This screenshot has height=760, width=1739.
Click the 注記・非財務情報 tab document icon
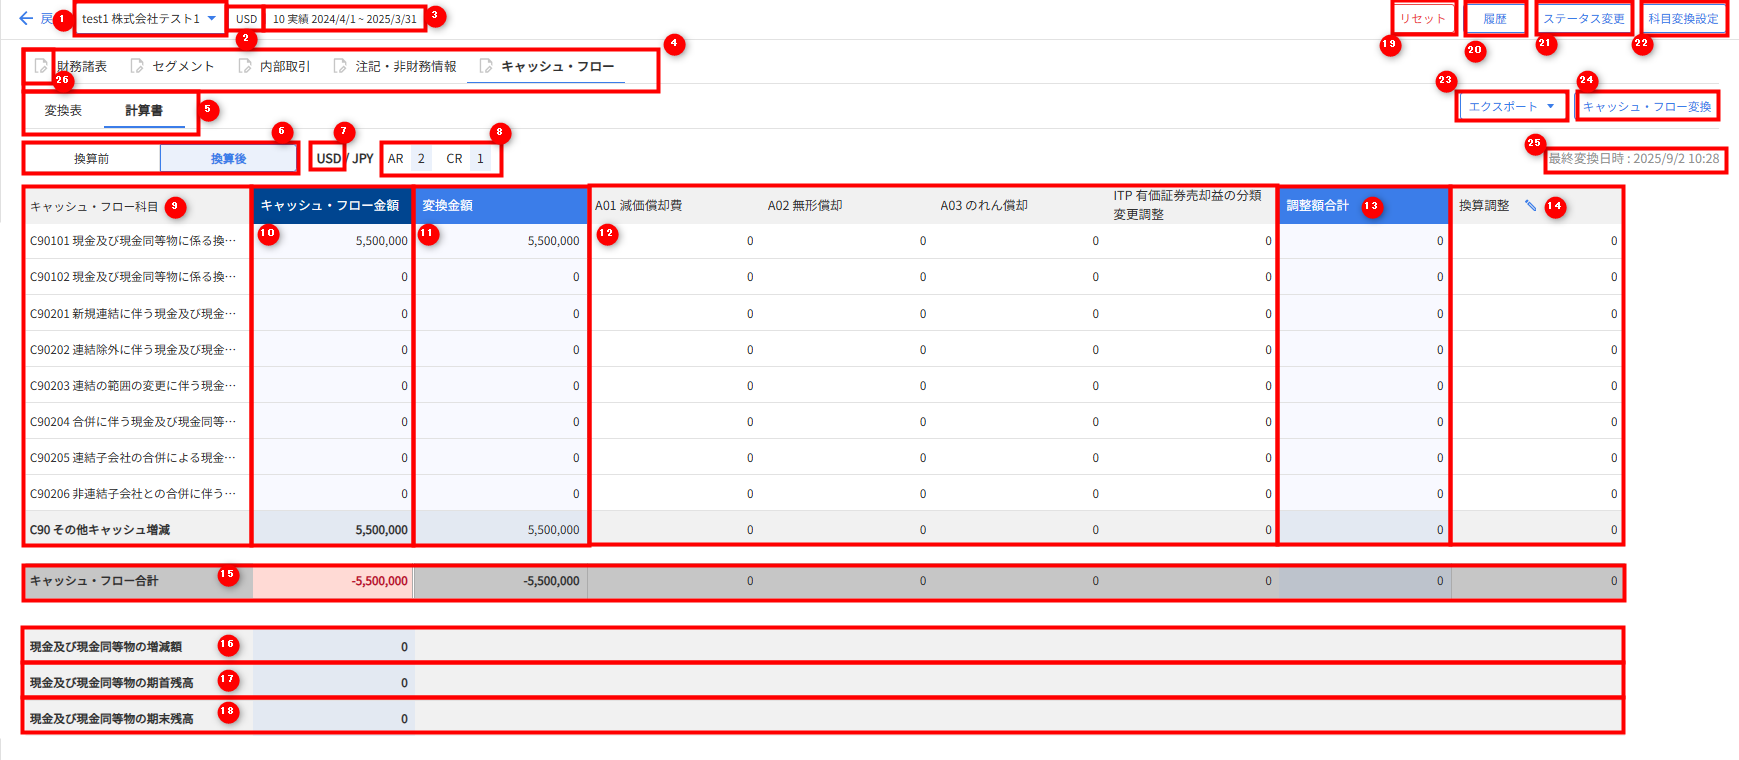(x=340, y=66)
